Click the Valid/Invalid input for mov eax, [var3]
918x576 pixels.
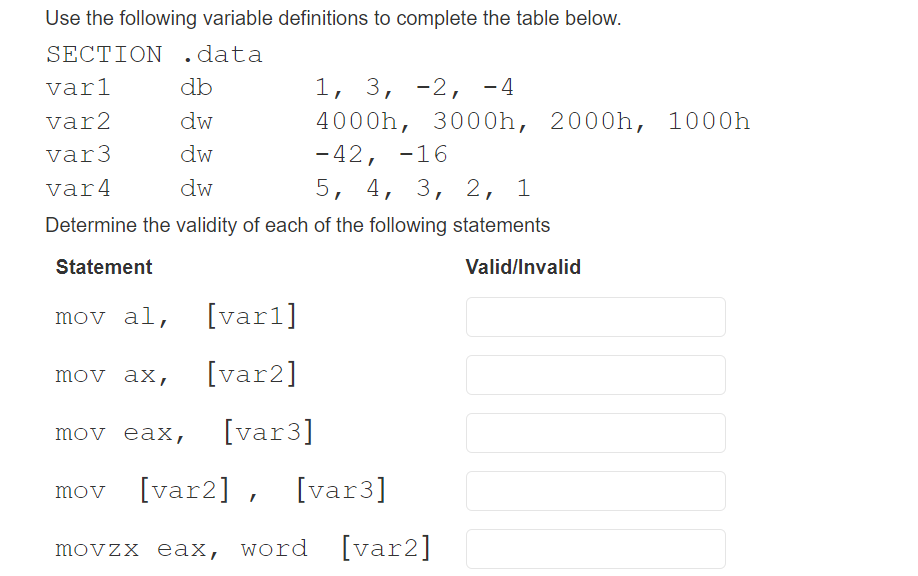pos(594,433)
